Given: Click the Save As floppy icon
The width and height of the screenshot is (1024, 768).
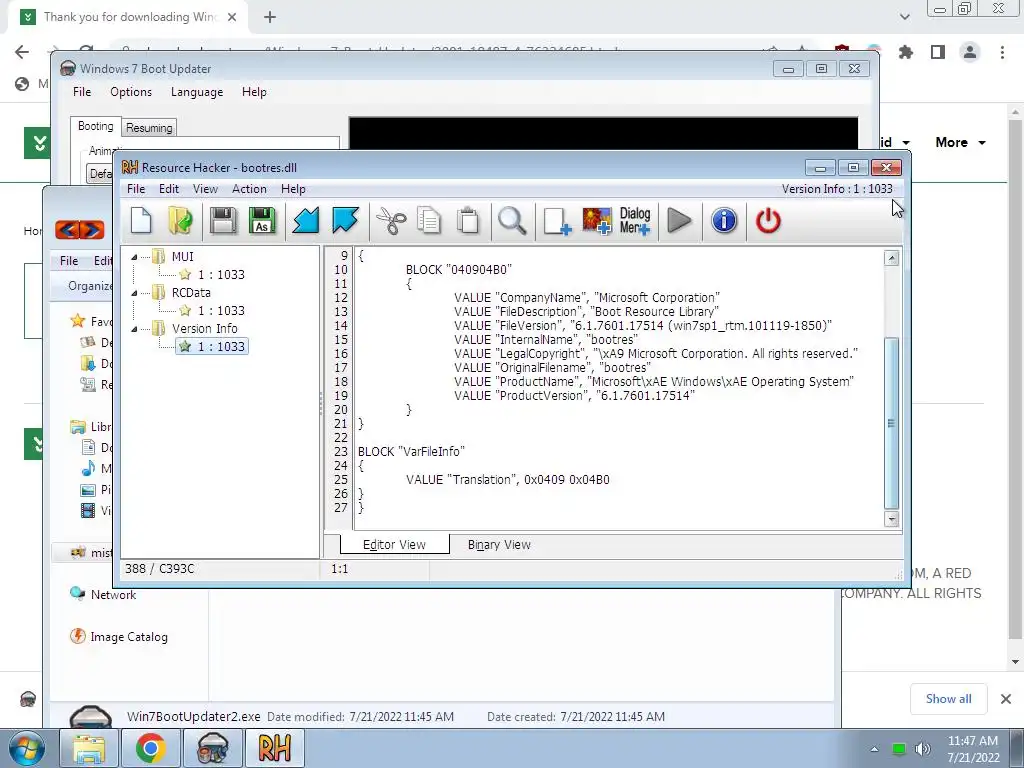Looking at the screenshot, I should pos(262,221).
